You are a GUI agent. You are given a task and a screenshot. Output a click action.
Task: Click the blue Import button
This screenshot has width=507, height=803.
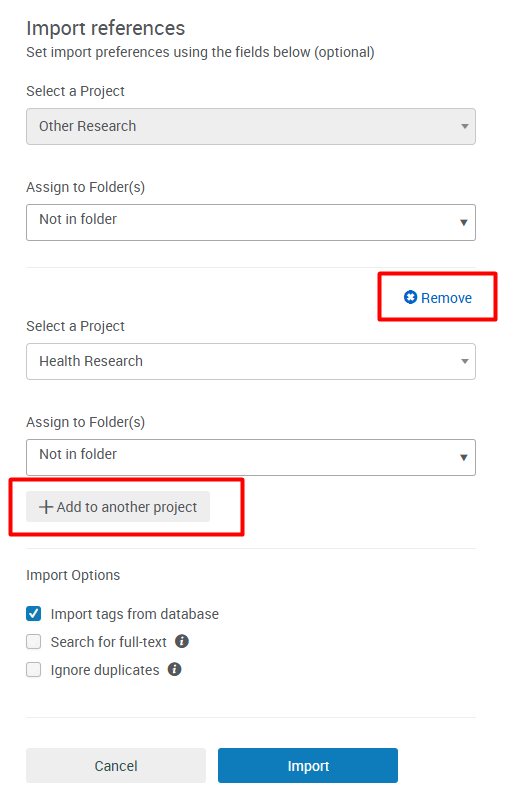(x=308, y=766)
